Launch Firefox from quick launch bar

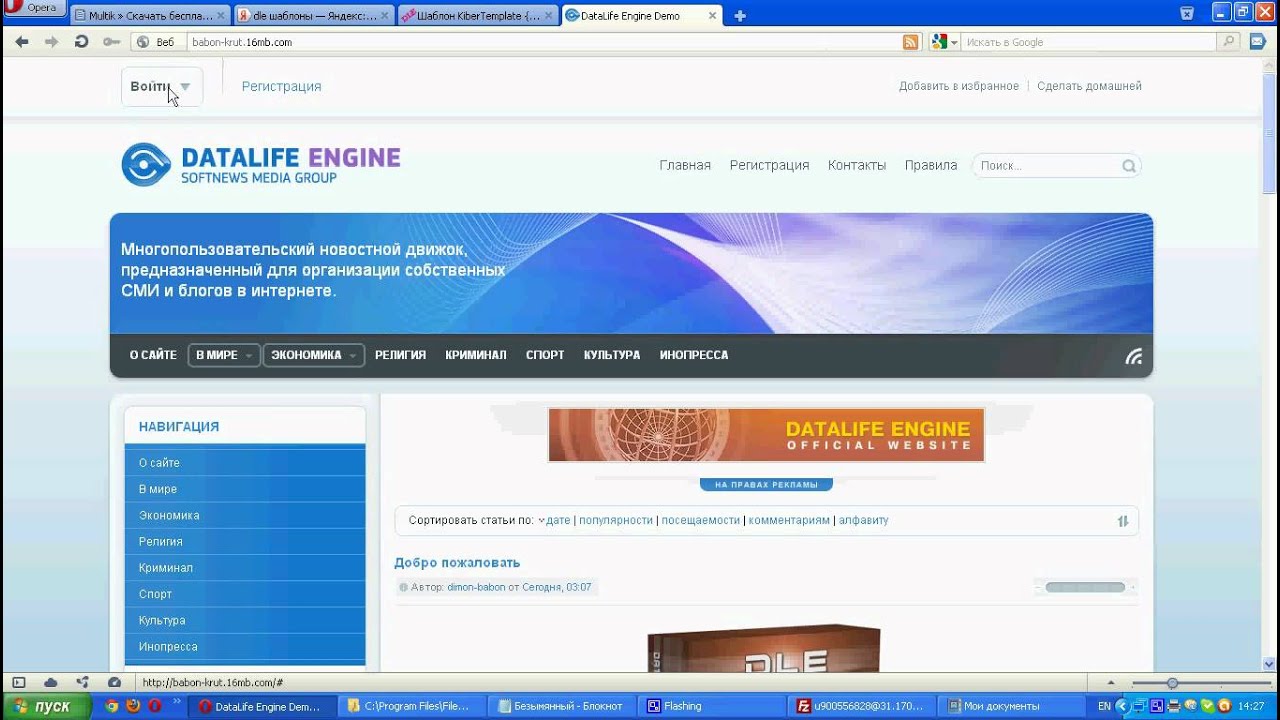tap(133, 706)
